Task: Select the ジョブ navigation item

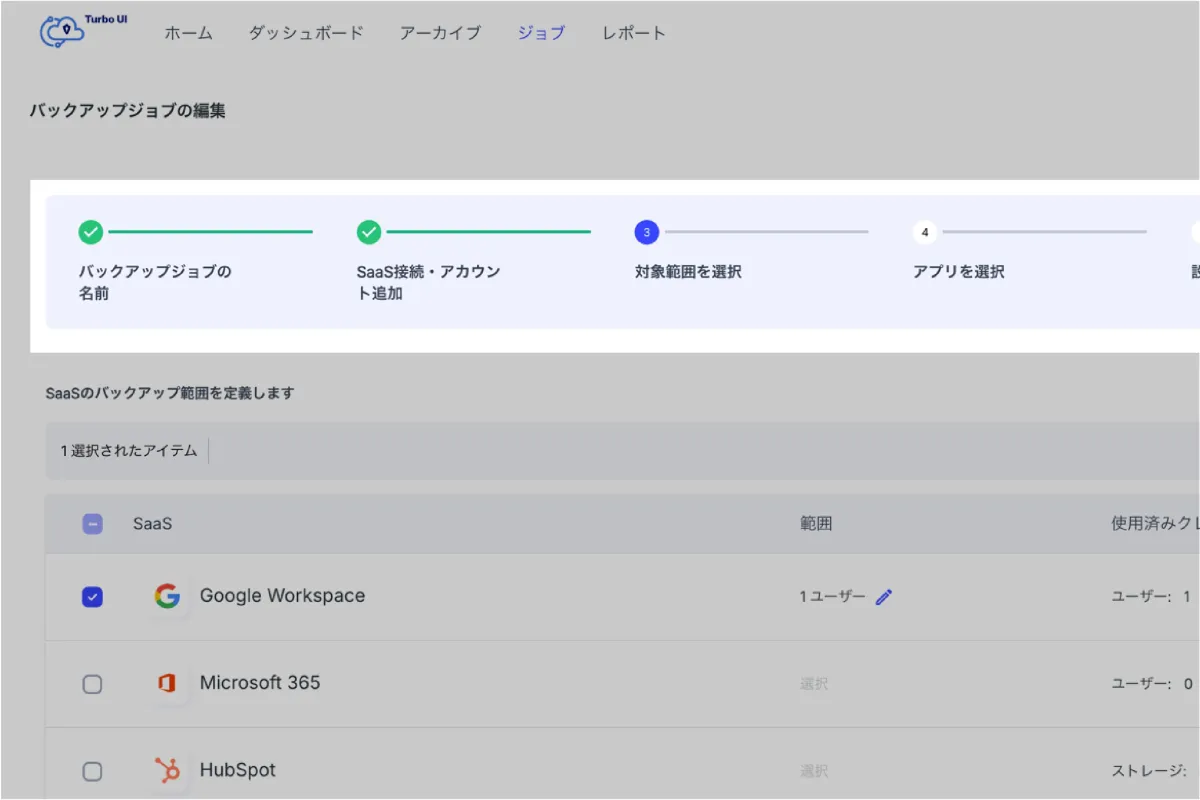Action: (541, 33)
